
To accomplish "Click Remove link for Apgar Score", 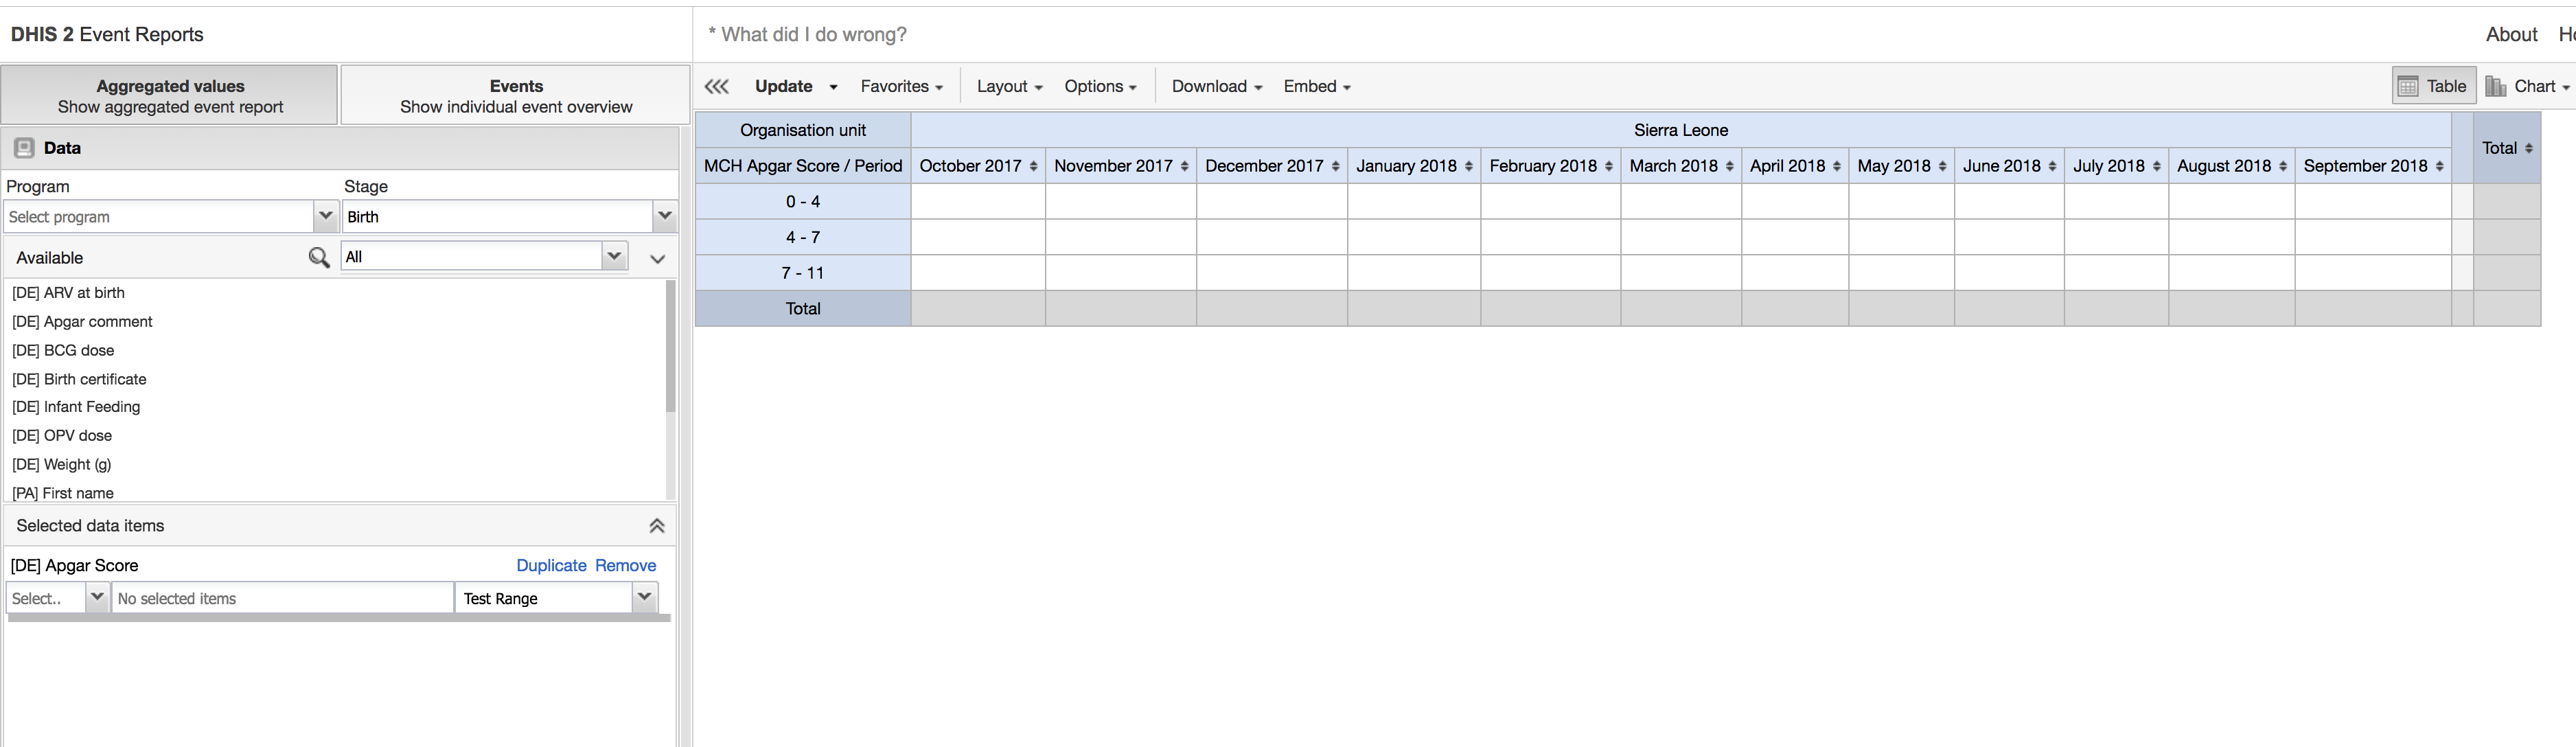I will (625, 566).
